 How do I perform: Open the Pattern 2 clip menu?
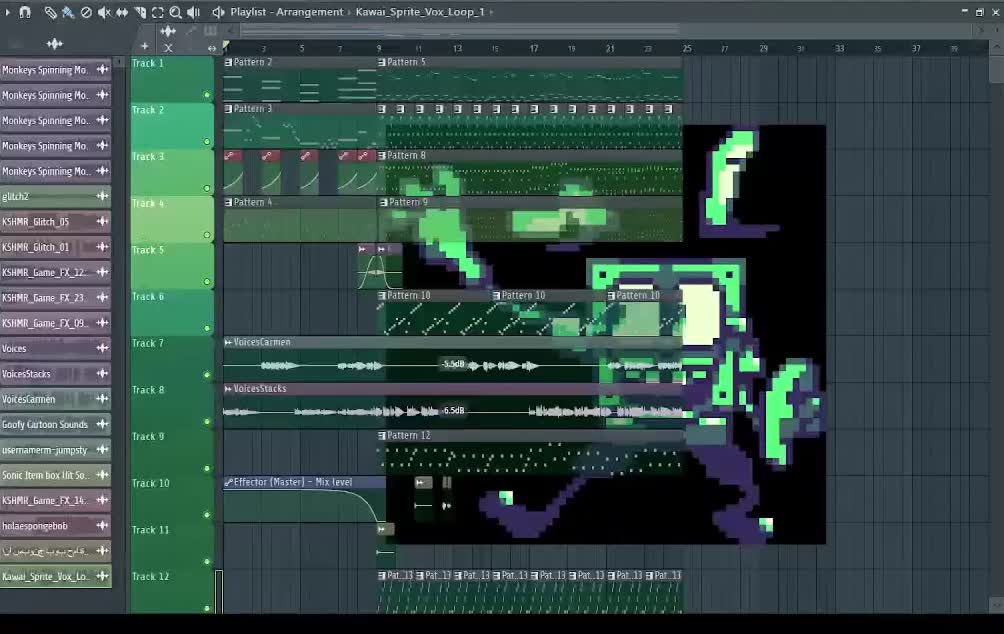pyautogui.click(x=229, y=62)
